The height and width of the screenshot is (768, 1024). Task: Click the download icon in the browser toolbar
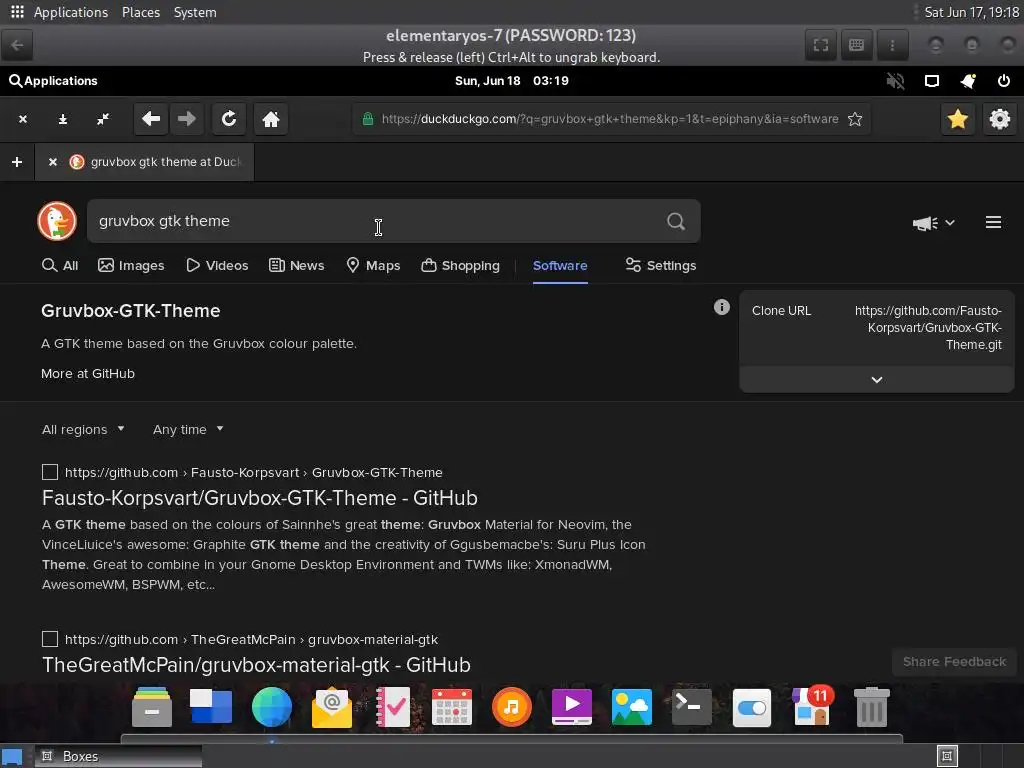[63, 120]
